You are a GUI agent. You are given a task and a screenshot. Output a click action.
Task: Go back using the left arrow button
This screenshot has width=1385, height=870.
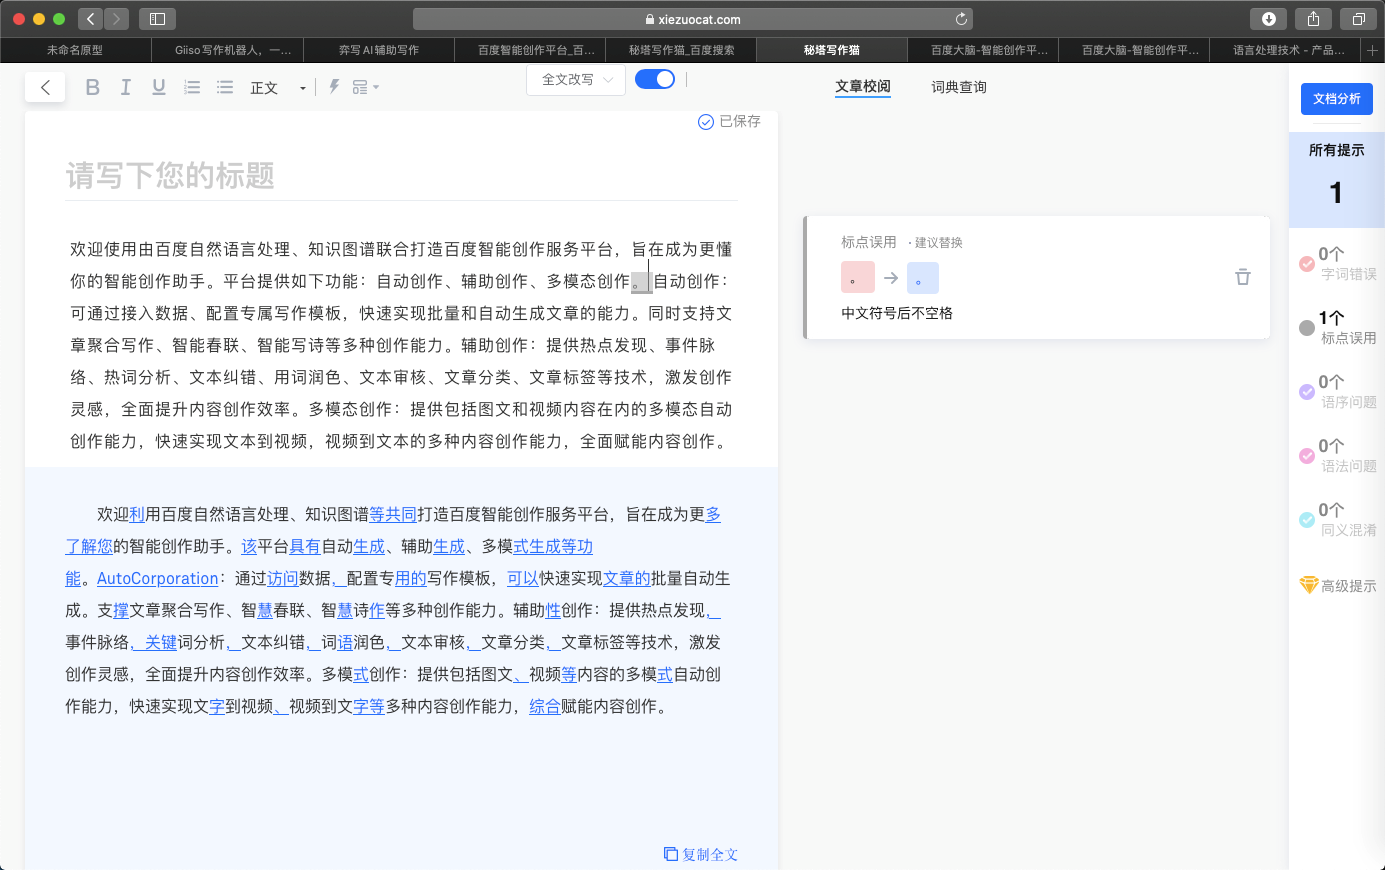45,87
